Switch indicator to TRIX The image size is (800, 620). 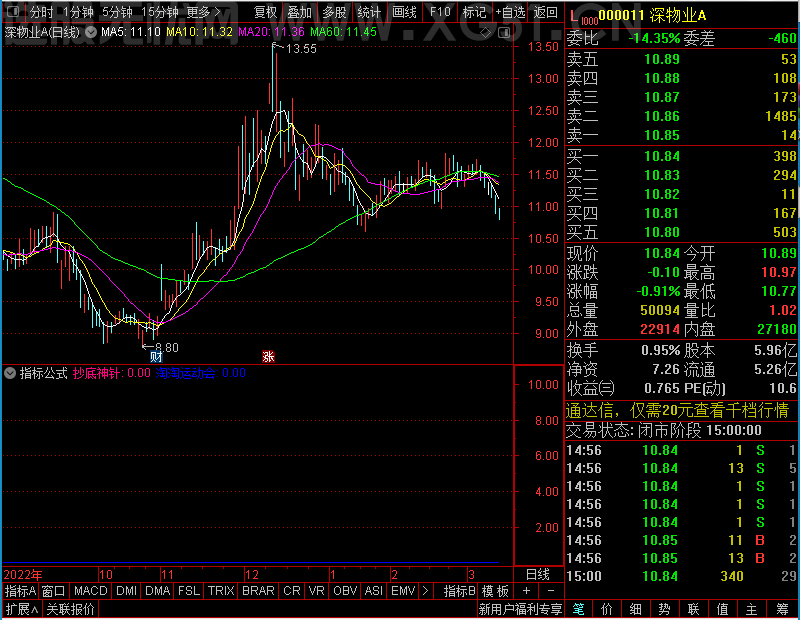(x=221, y=591)
